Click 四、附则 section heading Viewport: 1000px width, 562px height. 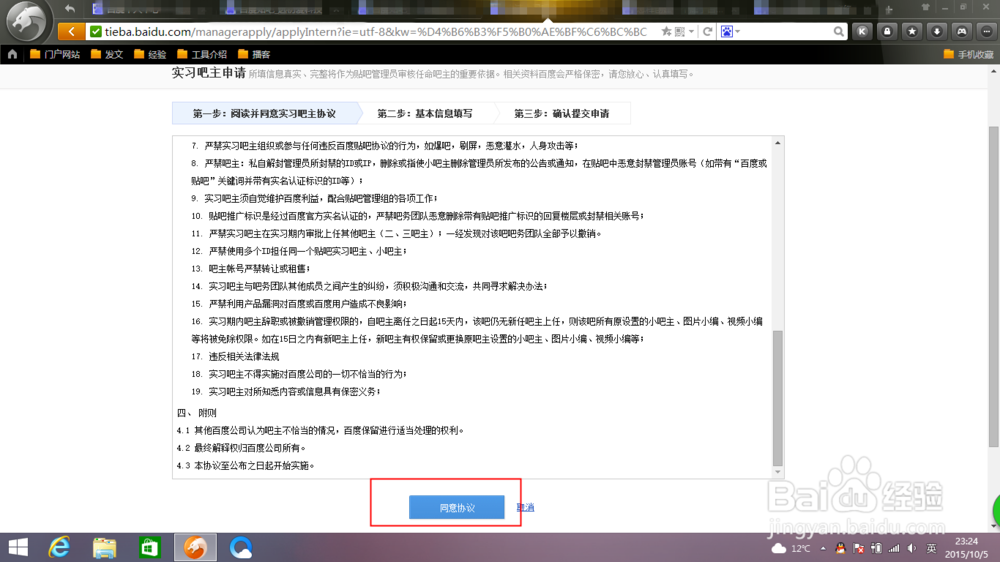(x=196, y=413)
